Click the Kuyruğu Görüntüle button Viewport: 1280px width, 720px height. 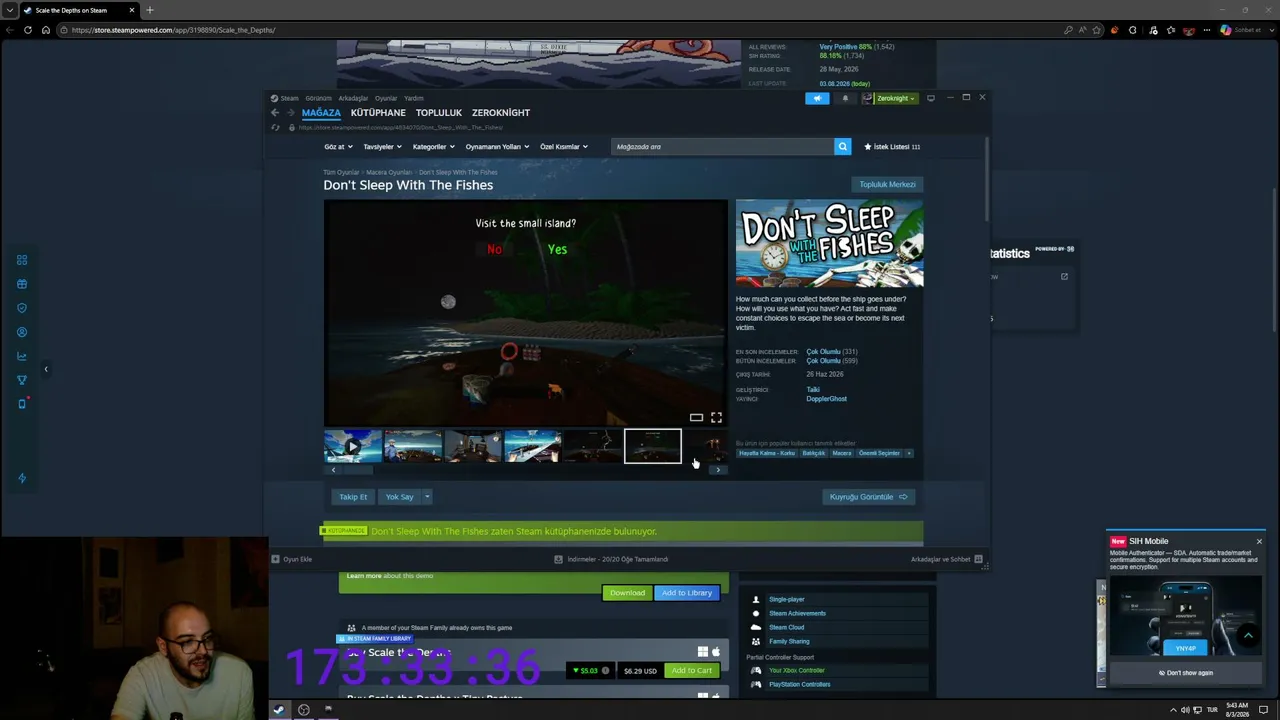(x=869, y=497)
